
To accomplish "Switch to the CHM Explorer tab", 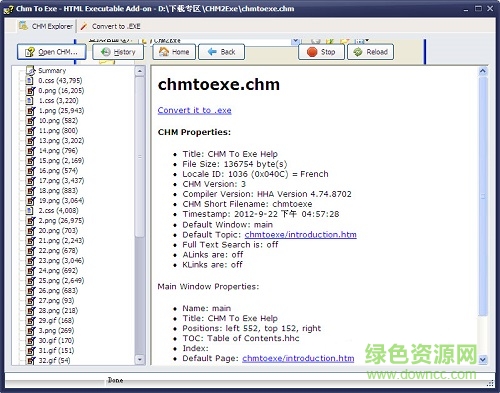I will 46,26.
